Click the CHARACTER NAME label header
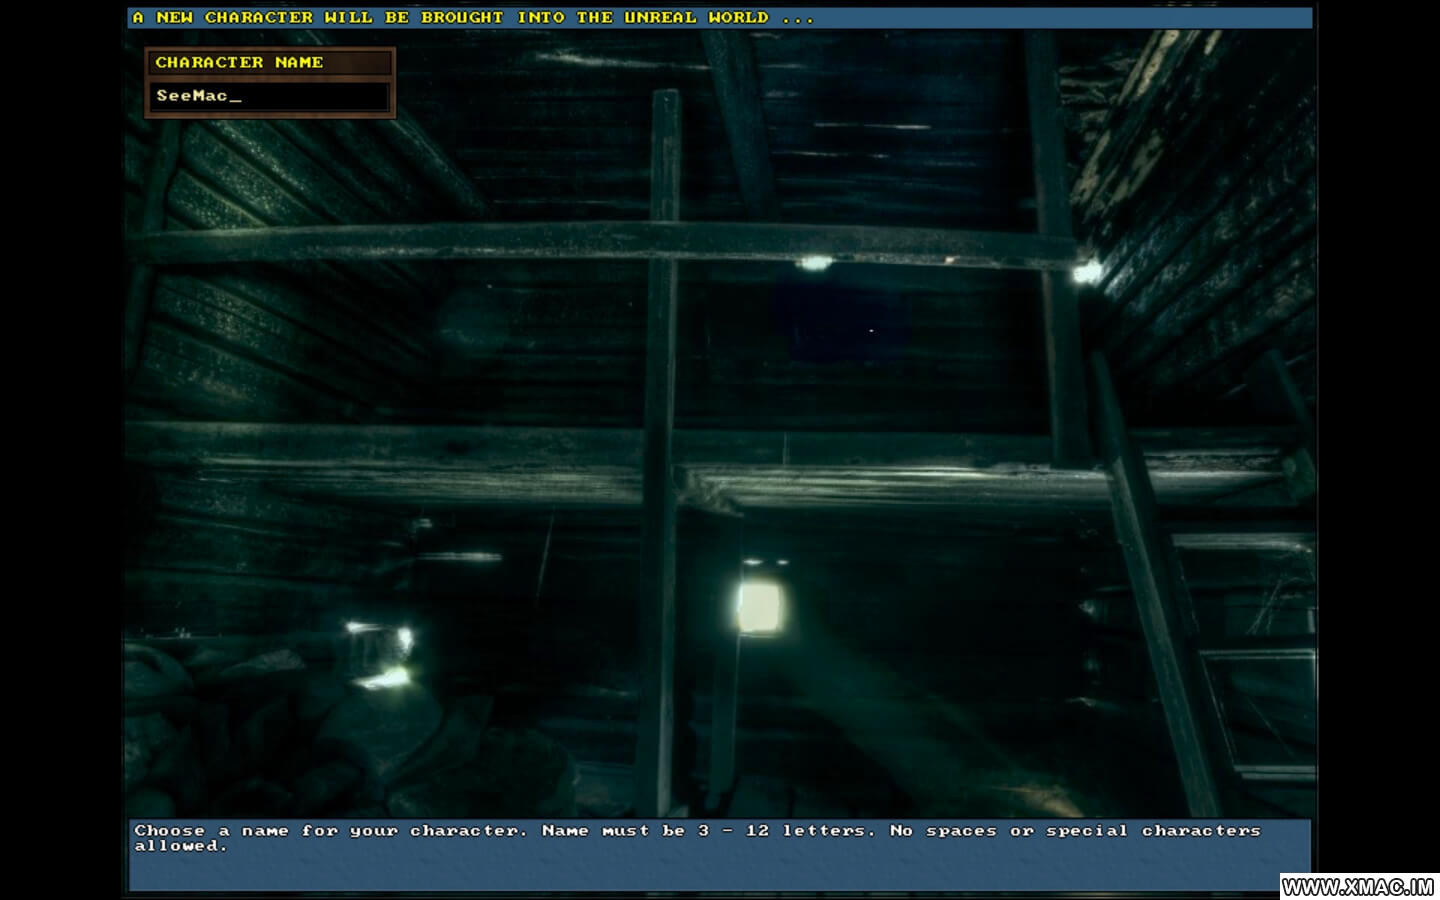 tap(270, 62)
